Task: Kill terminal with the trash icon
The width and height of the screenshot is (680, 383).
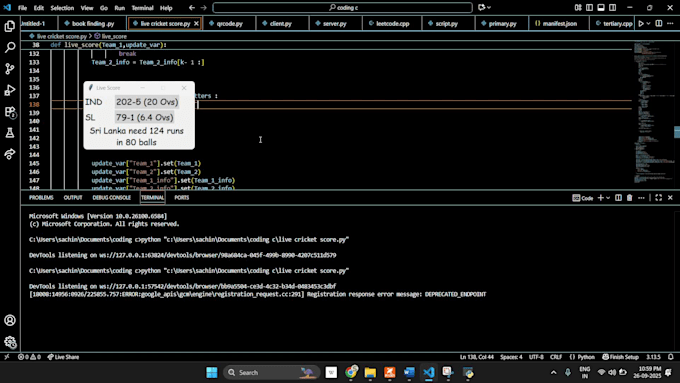Action: [630, 198]
